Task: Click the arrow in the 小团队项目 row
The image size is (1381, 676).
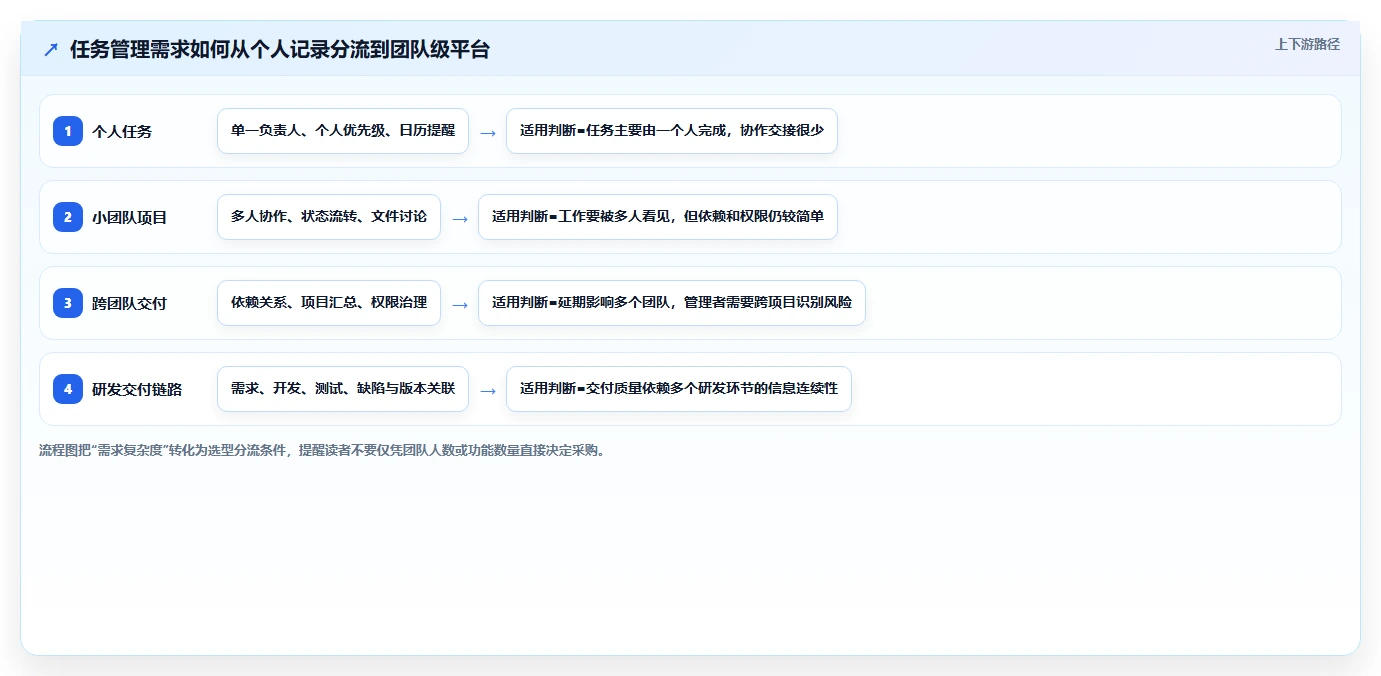Action: [x=460, y=218]
